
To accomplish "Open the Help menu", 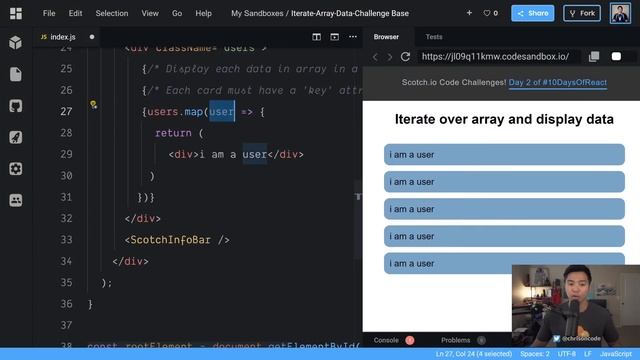I will tap(203, 13).
